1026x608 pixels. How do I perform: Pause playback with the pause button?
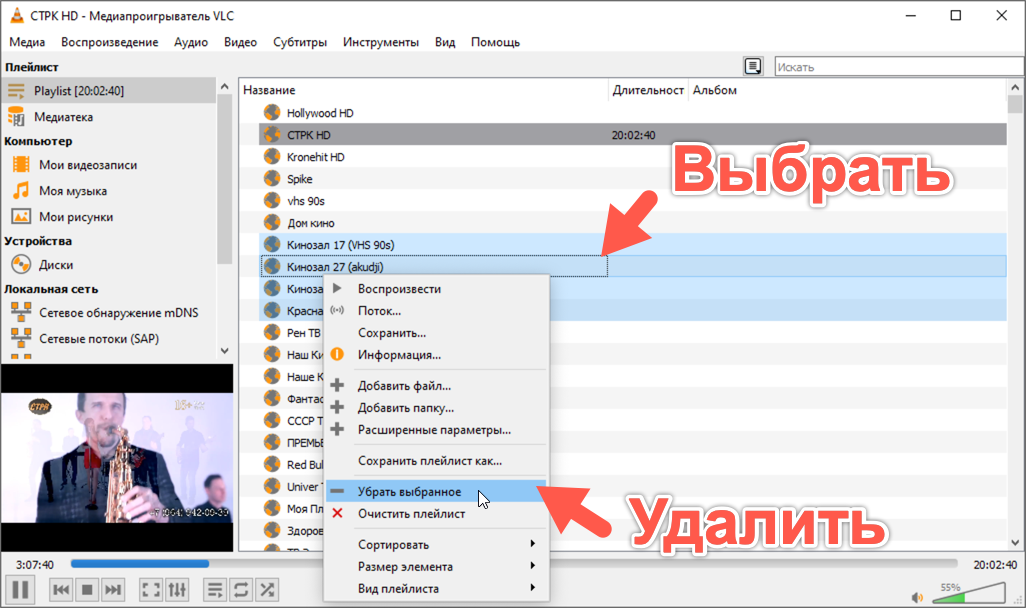[21, 590]
